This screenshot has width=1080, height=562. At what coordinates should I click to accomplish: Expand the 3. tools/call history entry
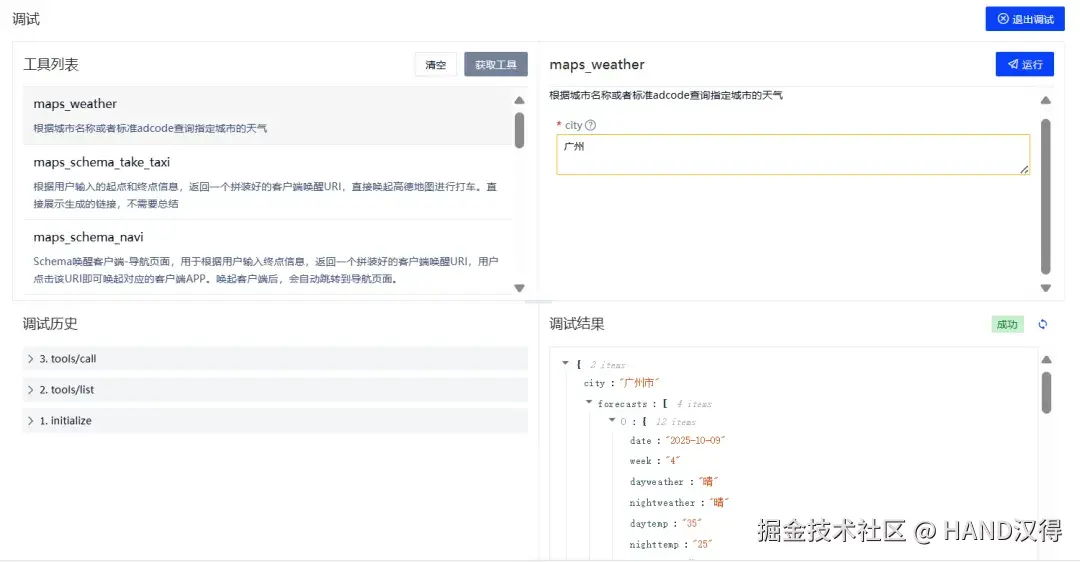(x=276, y=359)
